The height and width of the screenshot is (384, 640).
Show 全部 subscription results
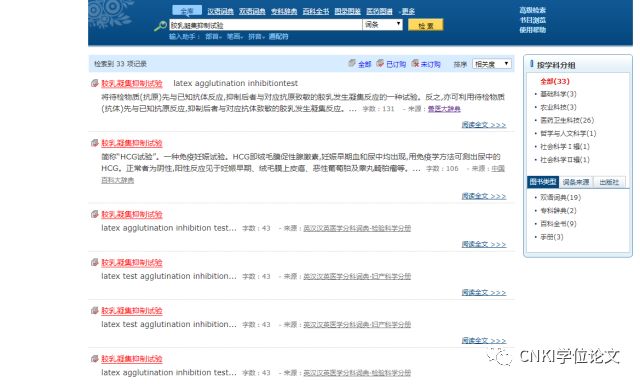[x=364, y=64]
